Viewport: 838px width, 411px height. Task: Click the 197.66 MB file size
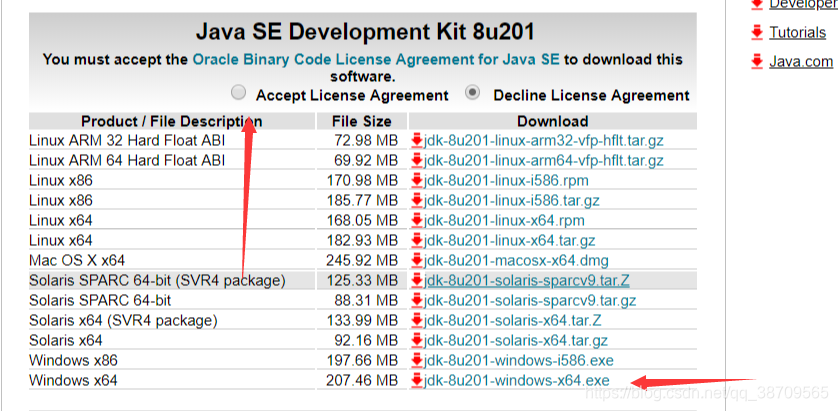tap(362, 360)
